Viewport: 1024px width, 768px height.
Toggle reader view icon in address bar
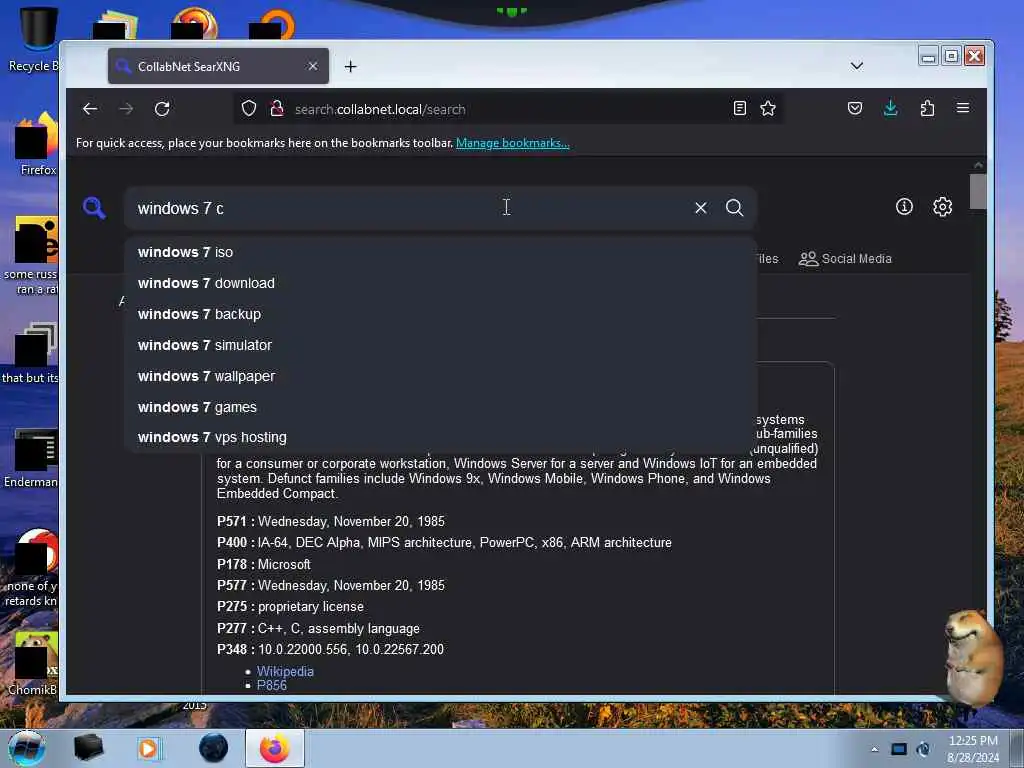click(739, 108)
